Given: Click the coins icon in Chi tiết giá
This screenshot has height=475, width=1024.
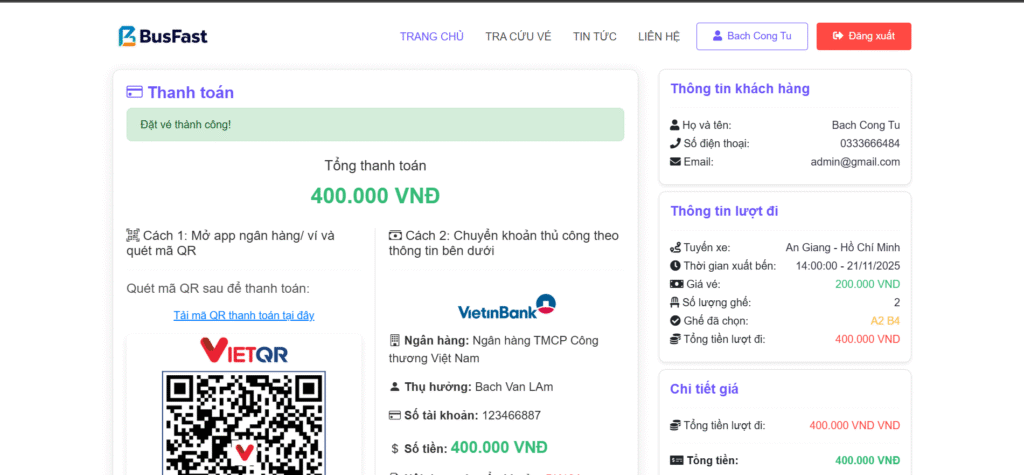Looking at the screenshot, I should pos(676,425).
